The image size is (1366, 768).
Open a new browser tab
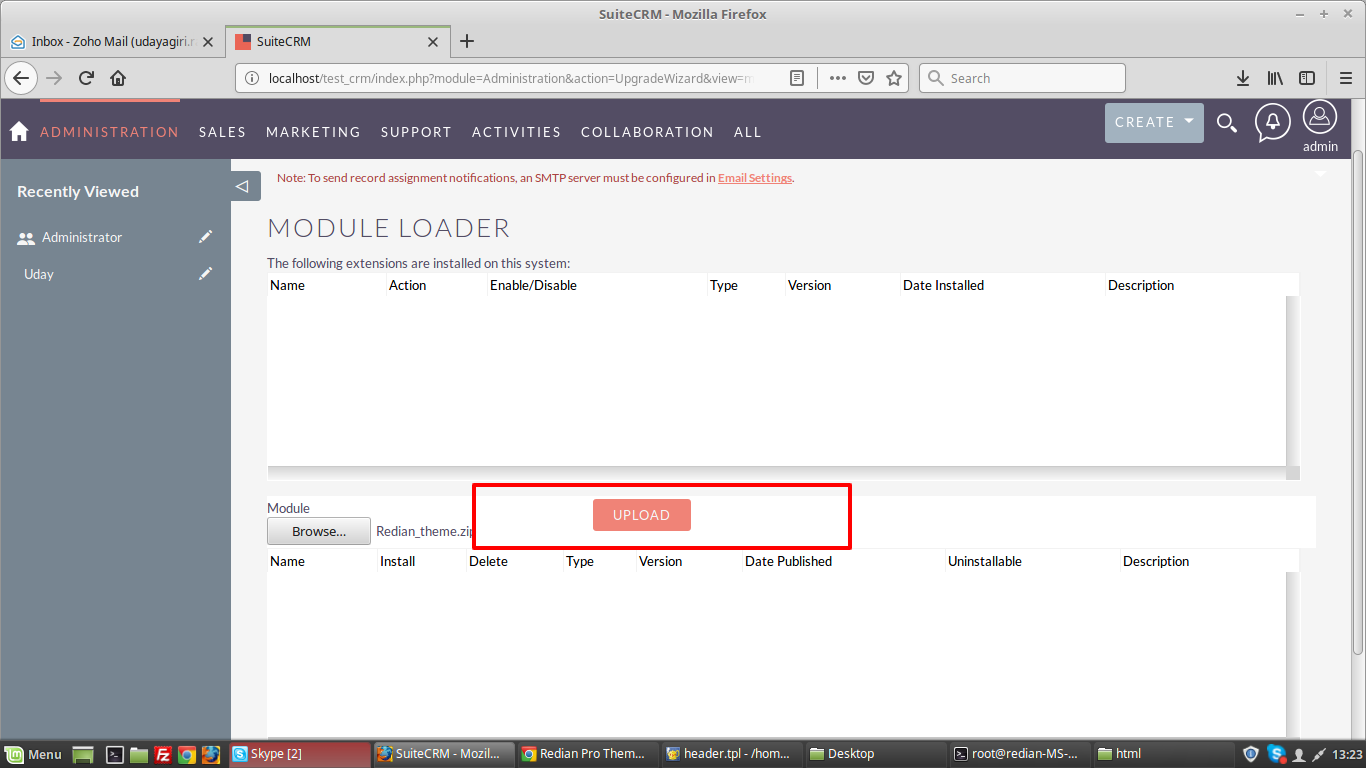[x=467, y=41]
